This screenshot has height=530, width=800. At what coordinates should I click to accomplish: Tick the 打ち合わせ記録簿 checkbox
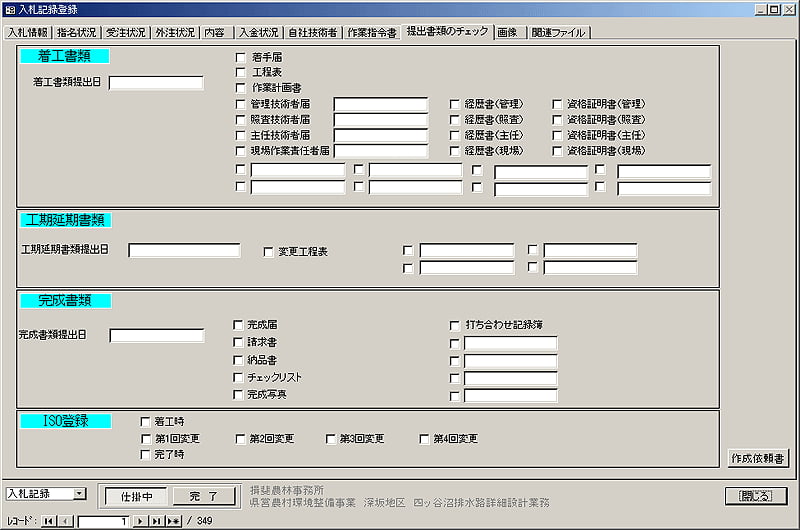point(455,325)
